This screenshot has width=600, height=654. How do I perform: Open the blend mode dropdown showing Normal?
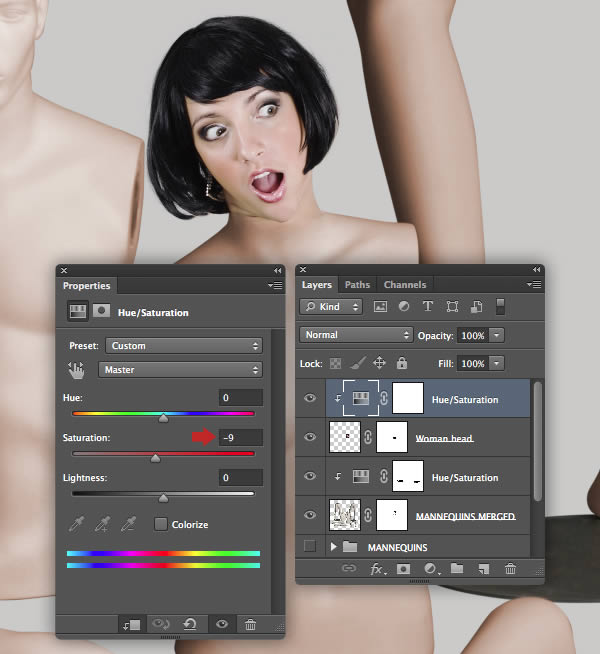tap(357, 335)
